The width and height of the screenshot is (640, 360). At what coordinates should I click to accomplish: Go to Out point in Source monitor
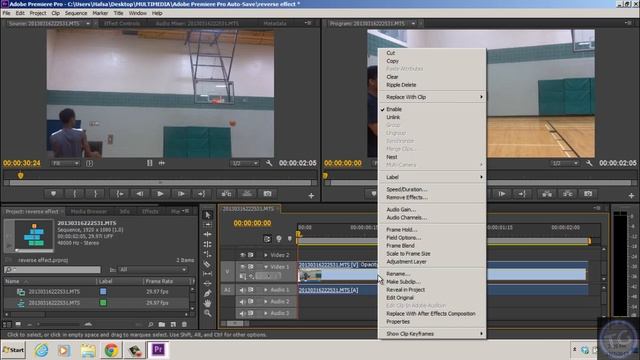click(201, 194)
